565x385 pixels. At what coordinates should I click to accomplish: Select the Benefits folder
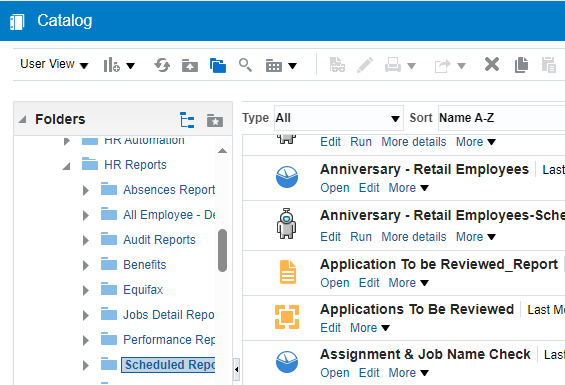[144, 265]
